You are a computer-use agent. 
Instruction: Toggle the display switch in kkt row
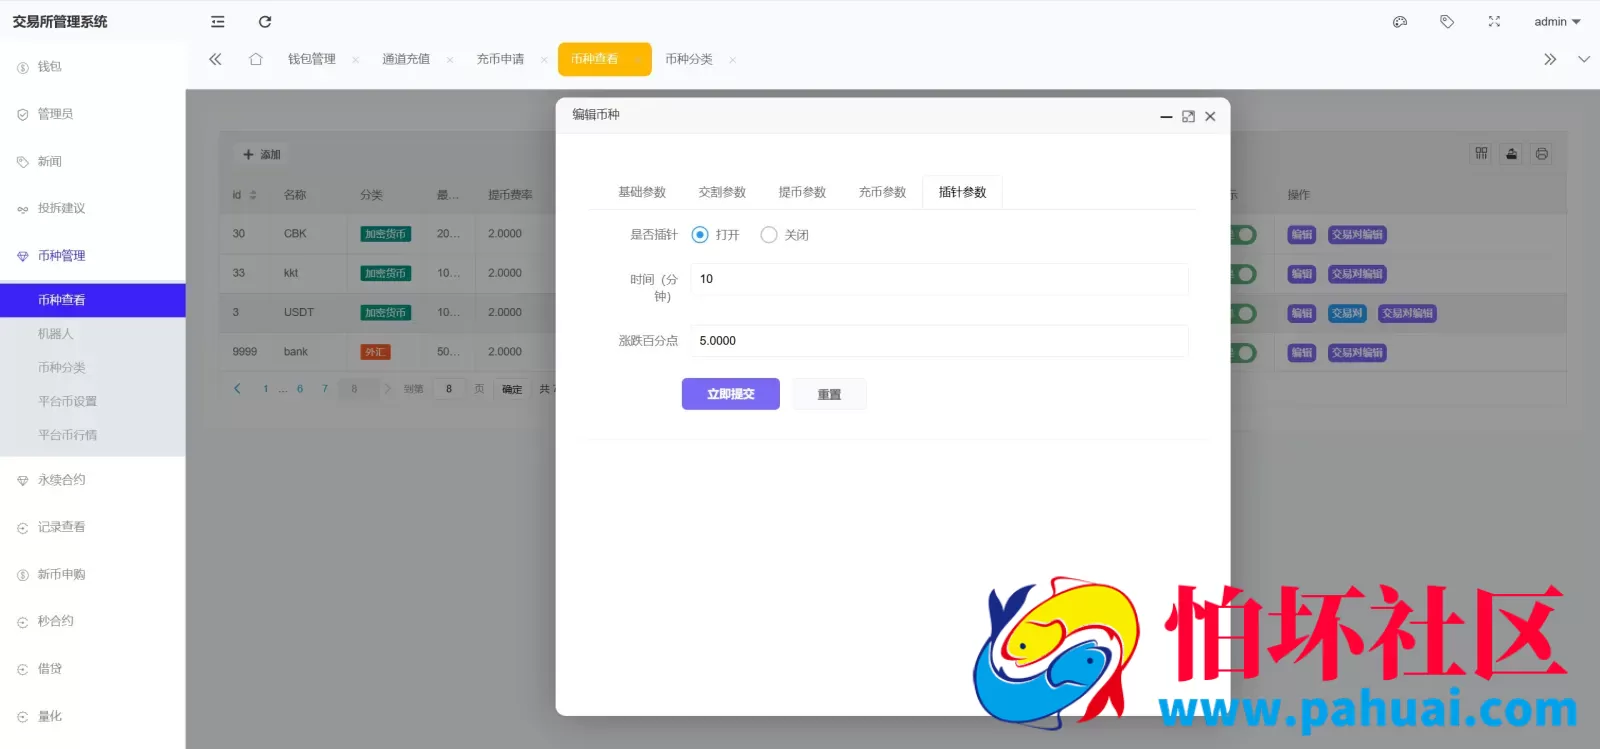1243,274
